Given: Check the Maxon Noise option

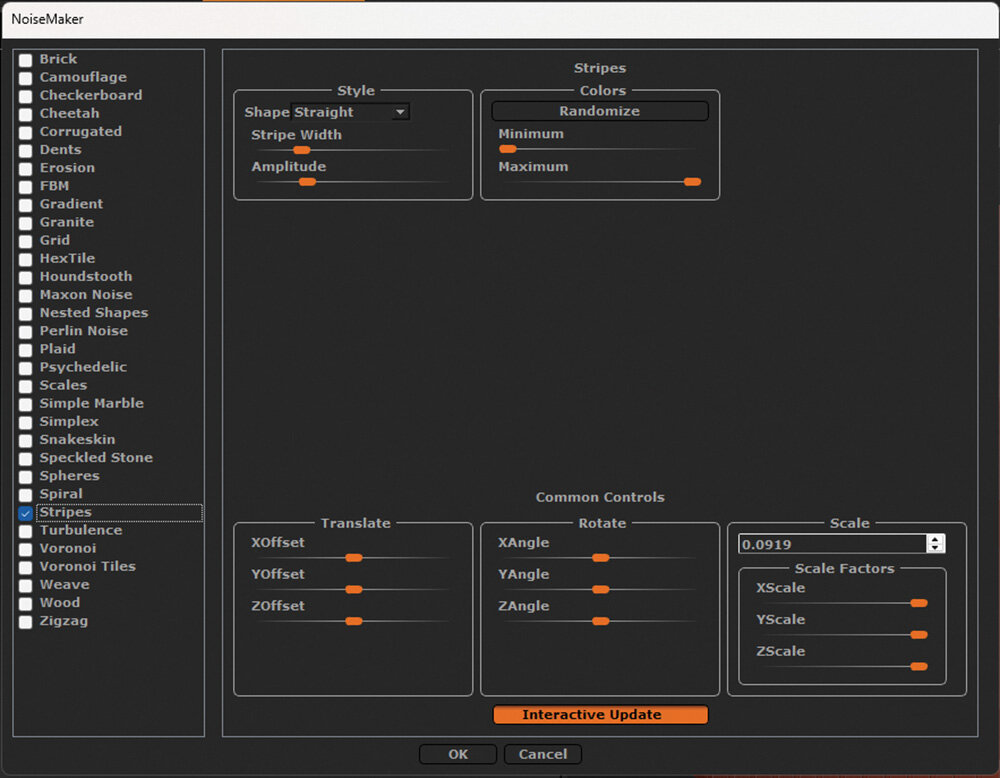Looking at the screenshot, I should (x=26, y=296).
